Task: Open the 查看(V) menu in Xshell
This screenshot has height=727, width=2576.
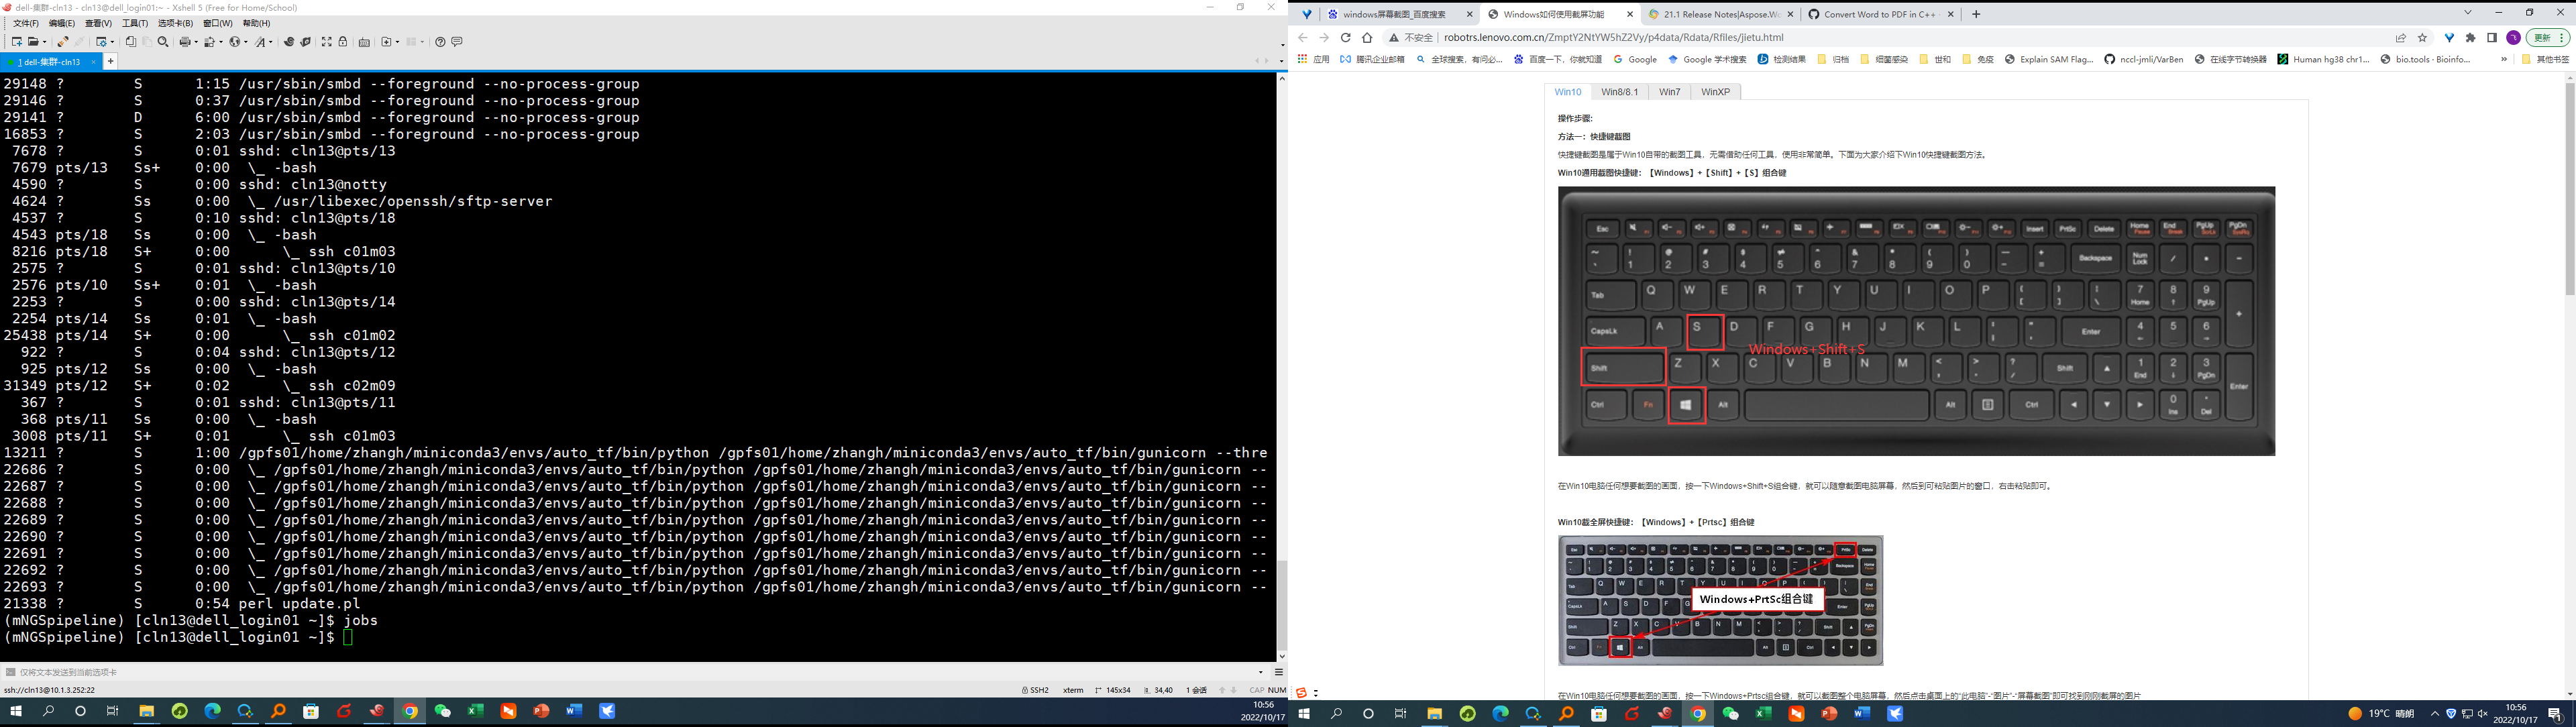Action: click(x=98, y=23)
